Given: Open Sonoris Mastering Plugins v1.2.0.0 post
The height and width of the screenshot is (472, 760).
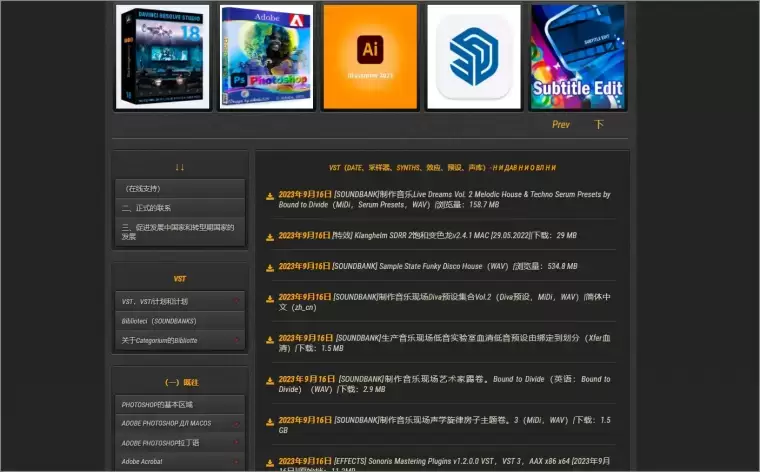Looking at the screenshot, I should coord(444,464).
